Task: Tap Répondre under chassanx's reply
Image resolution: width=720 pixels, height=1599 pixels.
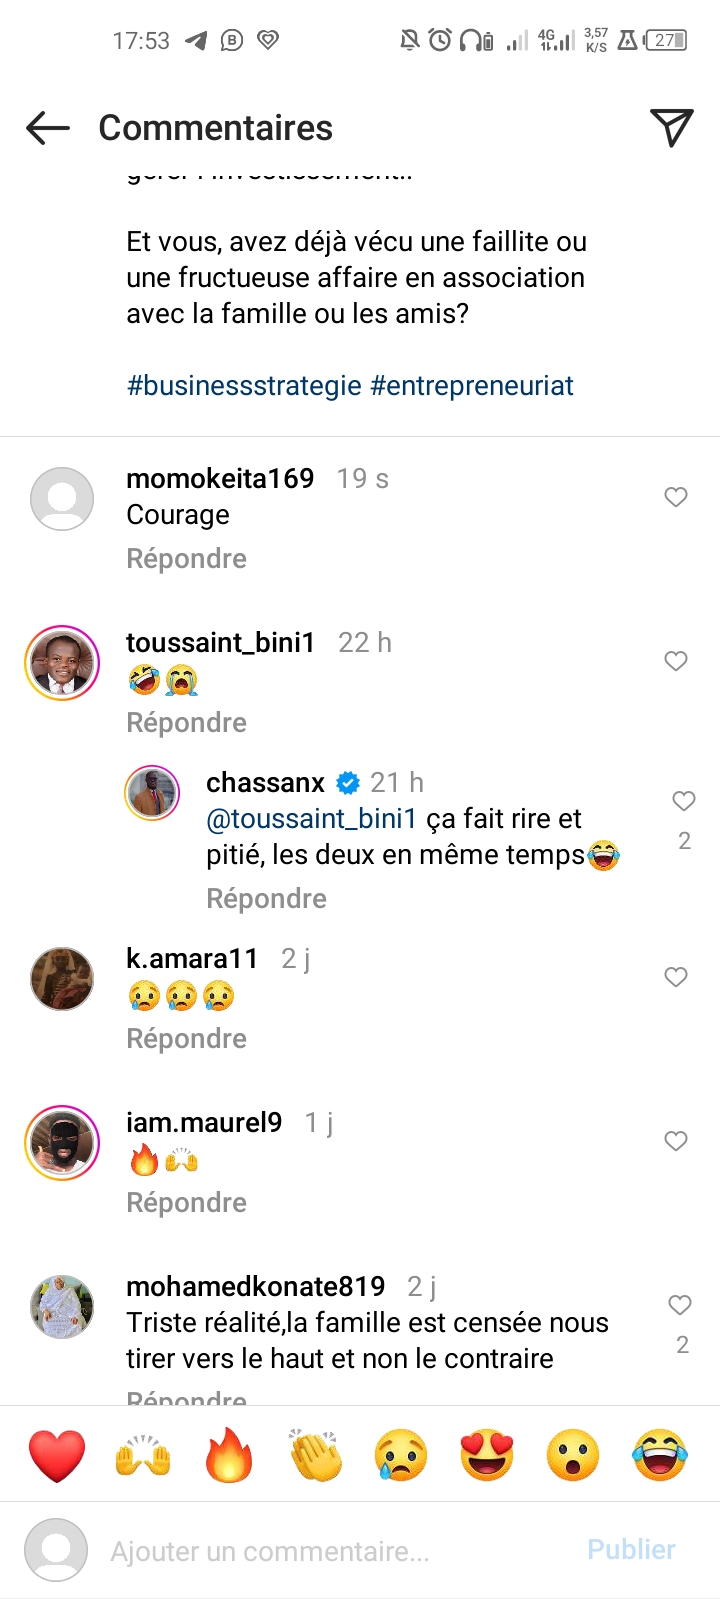Action: point(266,899)
